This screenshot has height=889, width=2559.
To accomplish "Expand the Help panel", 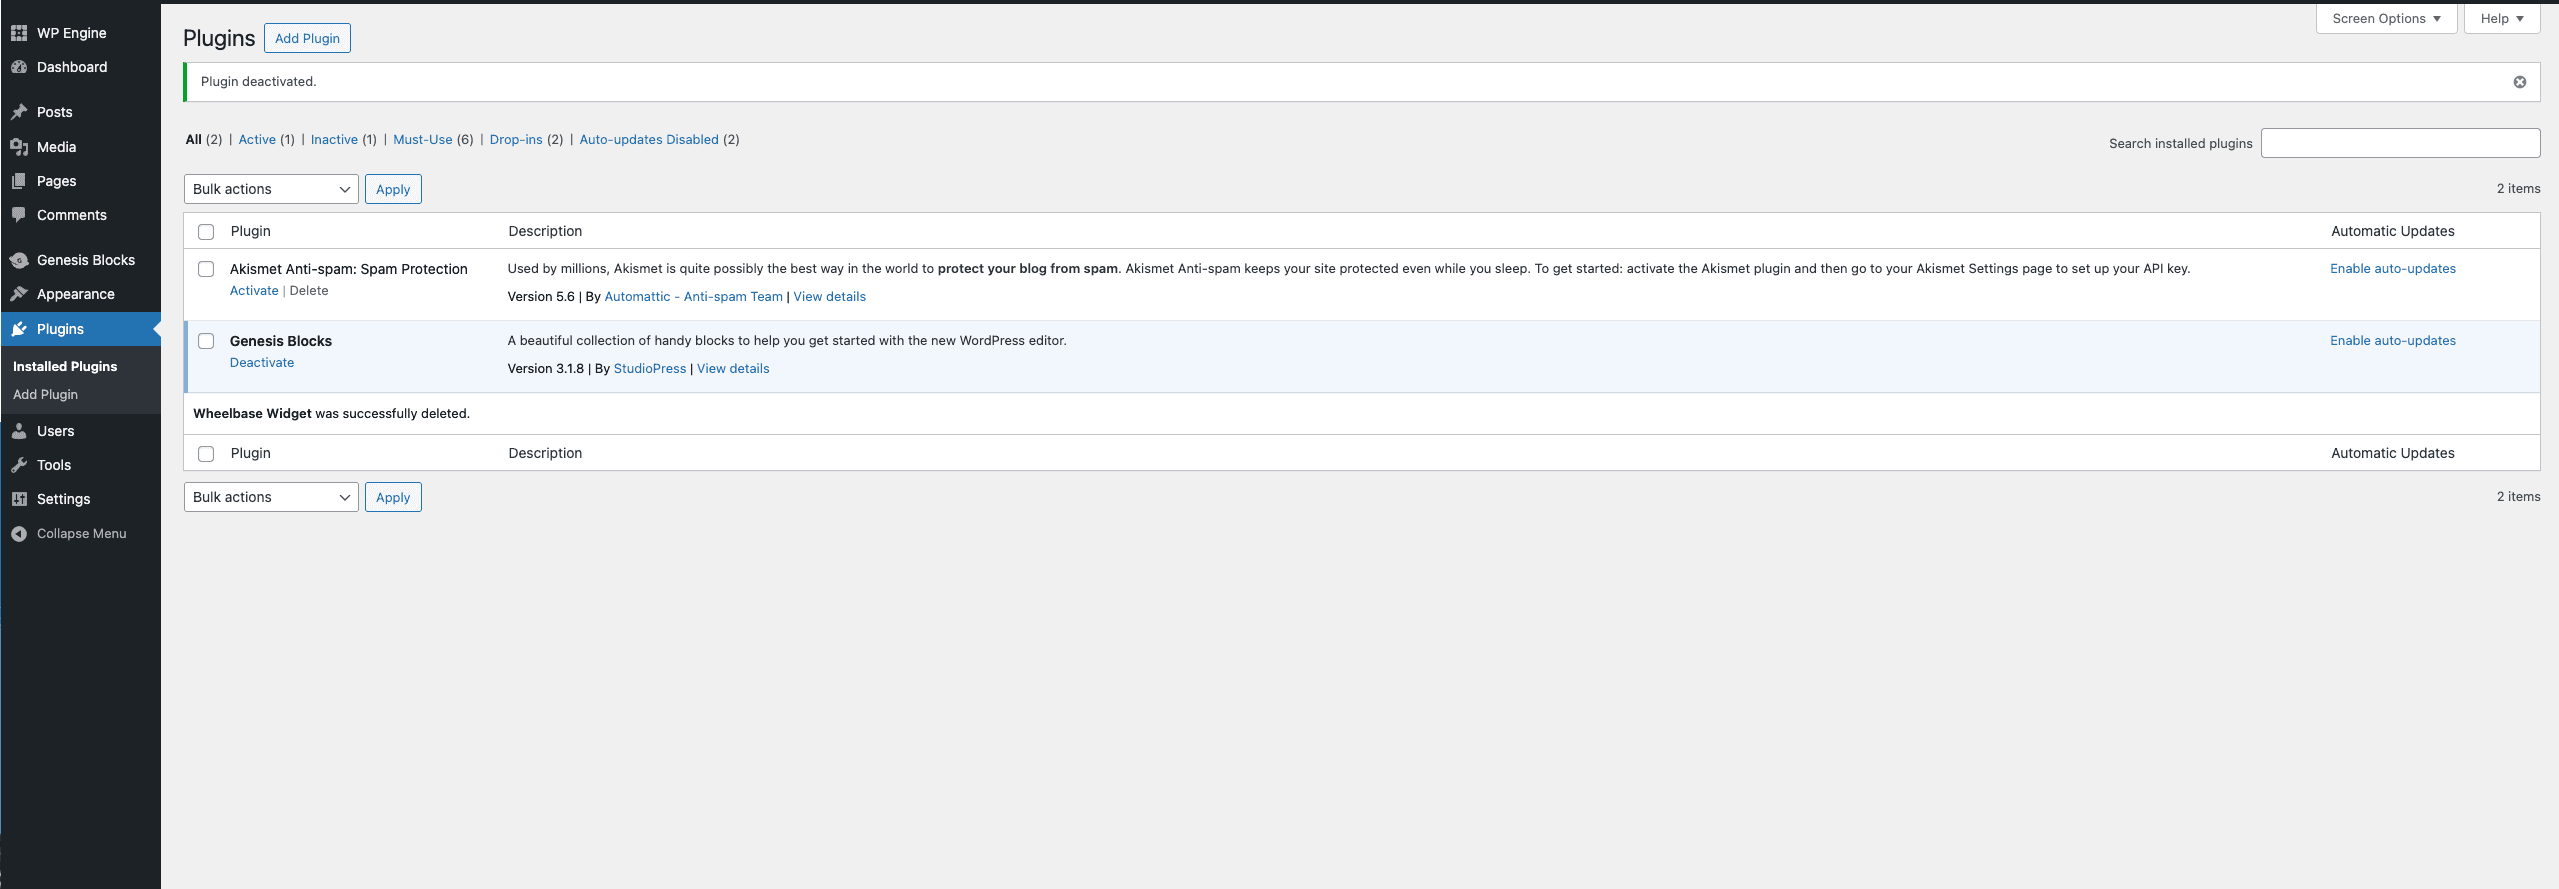I will click(x=2502, y=19).
